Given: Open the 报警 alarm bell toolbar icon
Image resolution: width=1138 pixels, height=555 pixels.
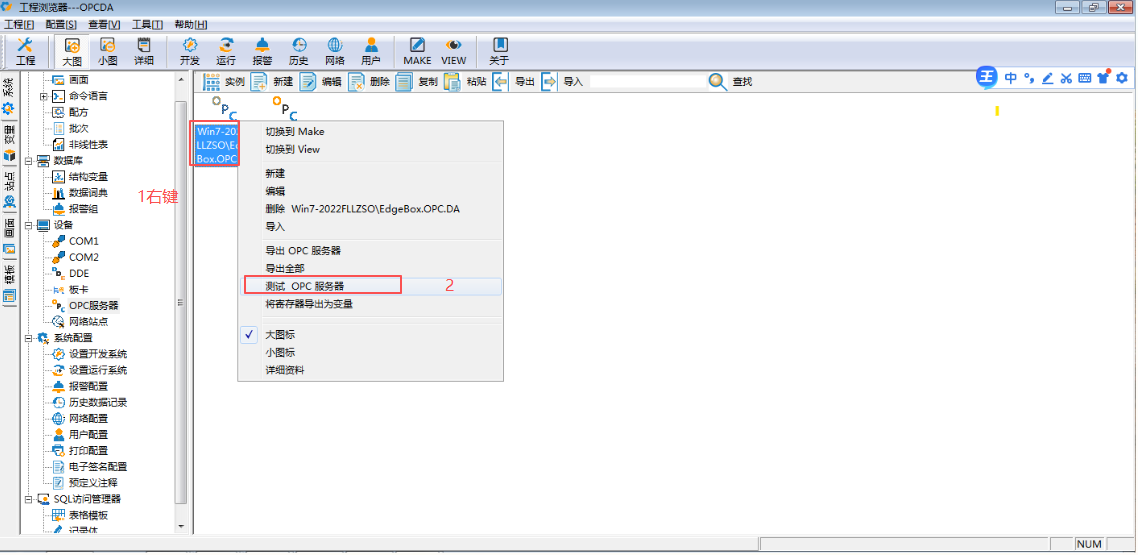Looking at the screenshot, I should pos(262,46).
